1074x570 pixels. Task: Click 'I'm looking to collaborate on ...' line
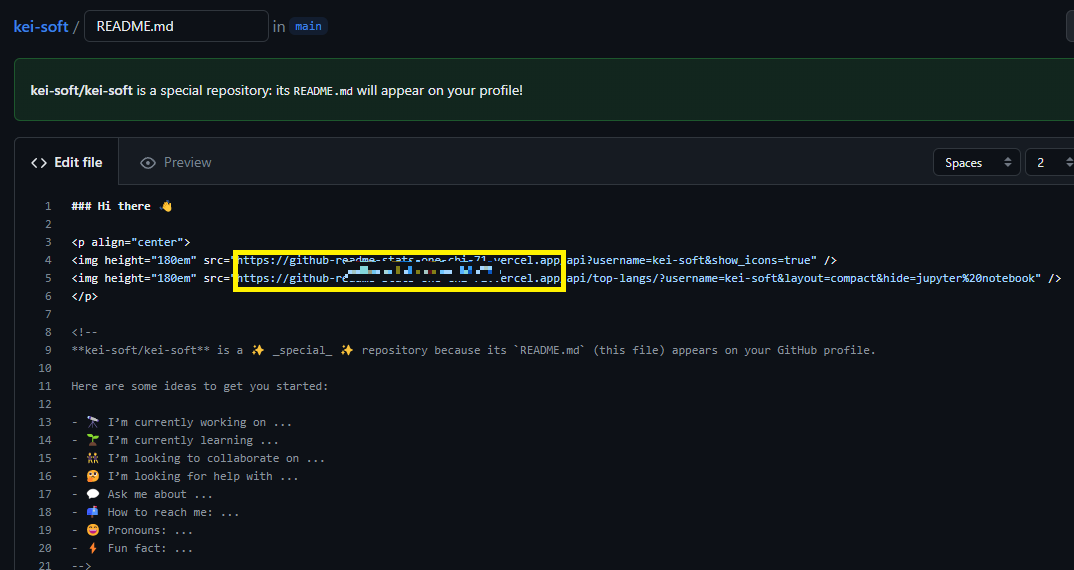pos(198,458)
